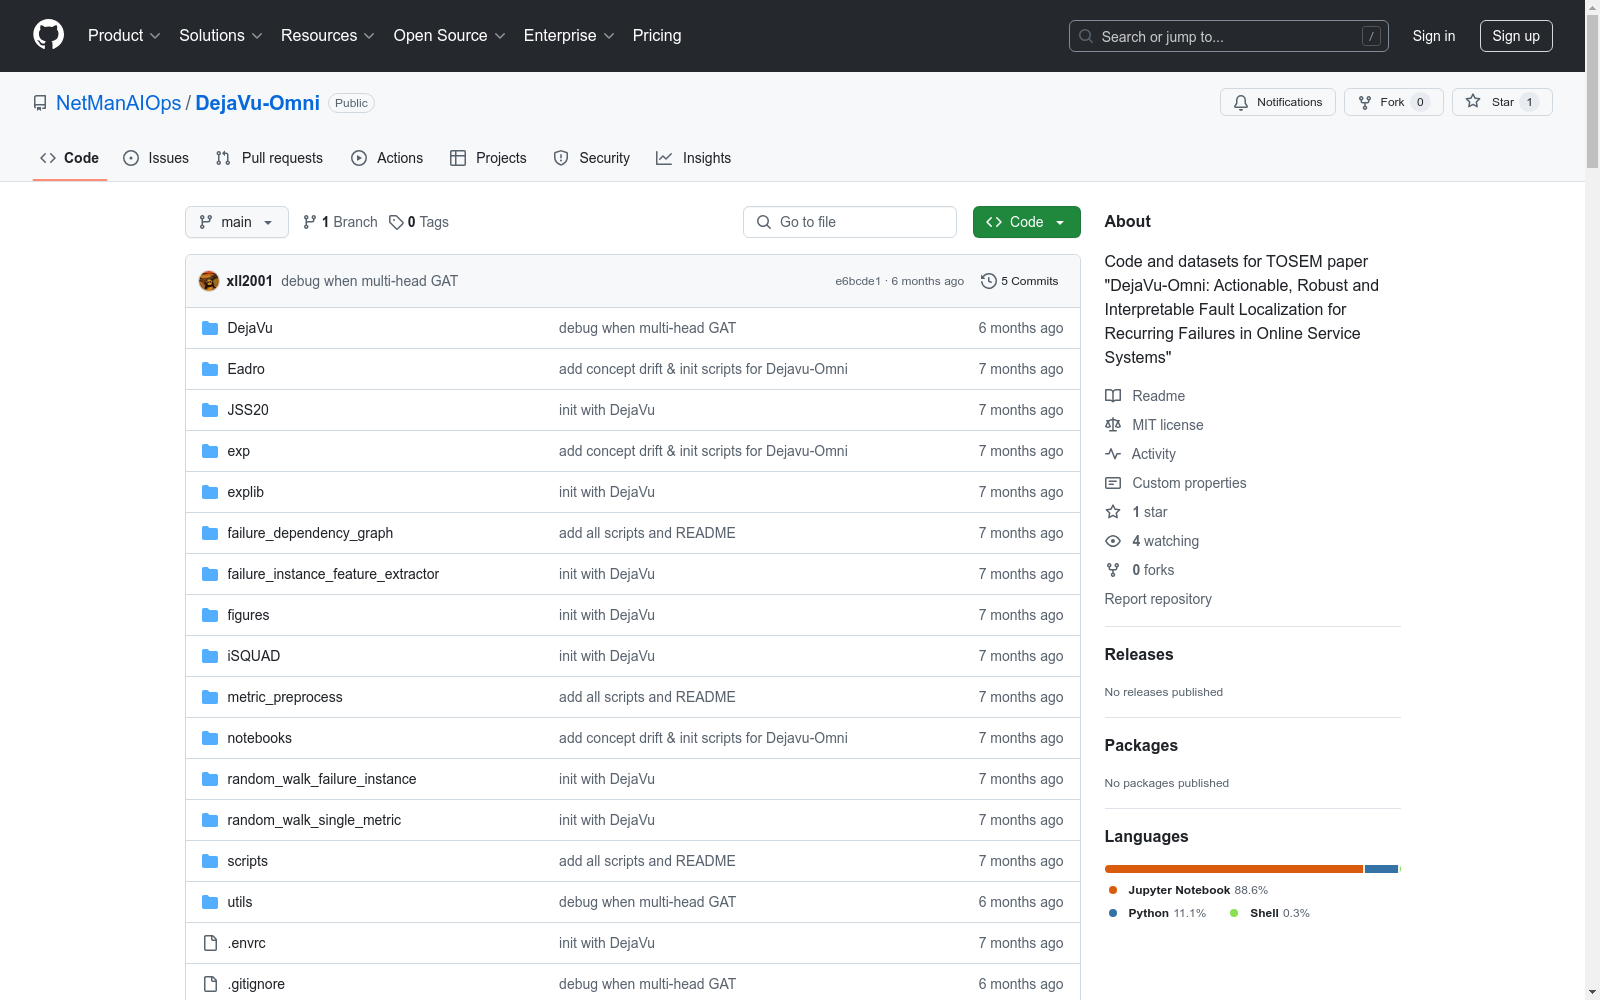Open the Actions tab
1600x1000 pixels.
(387, 158)
